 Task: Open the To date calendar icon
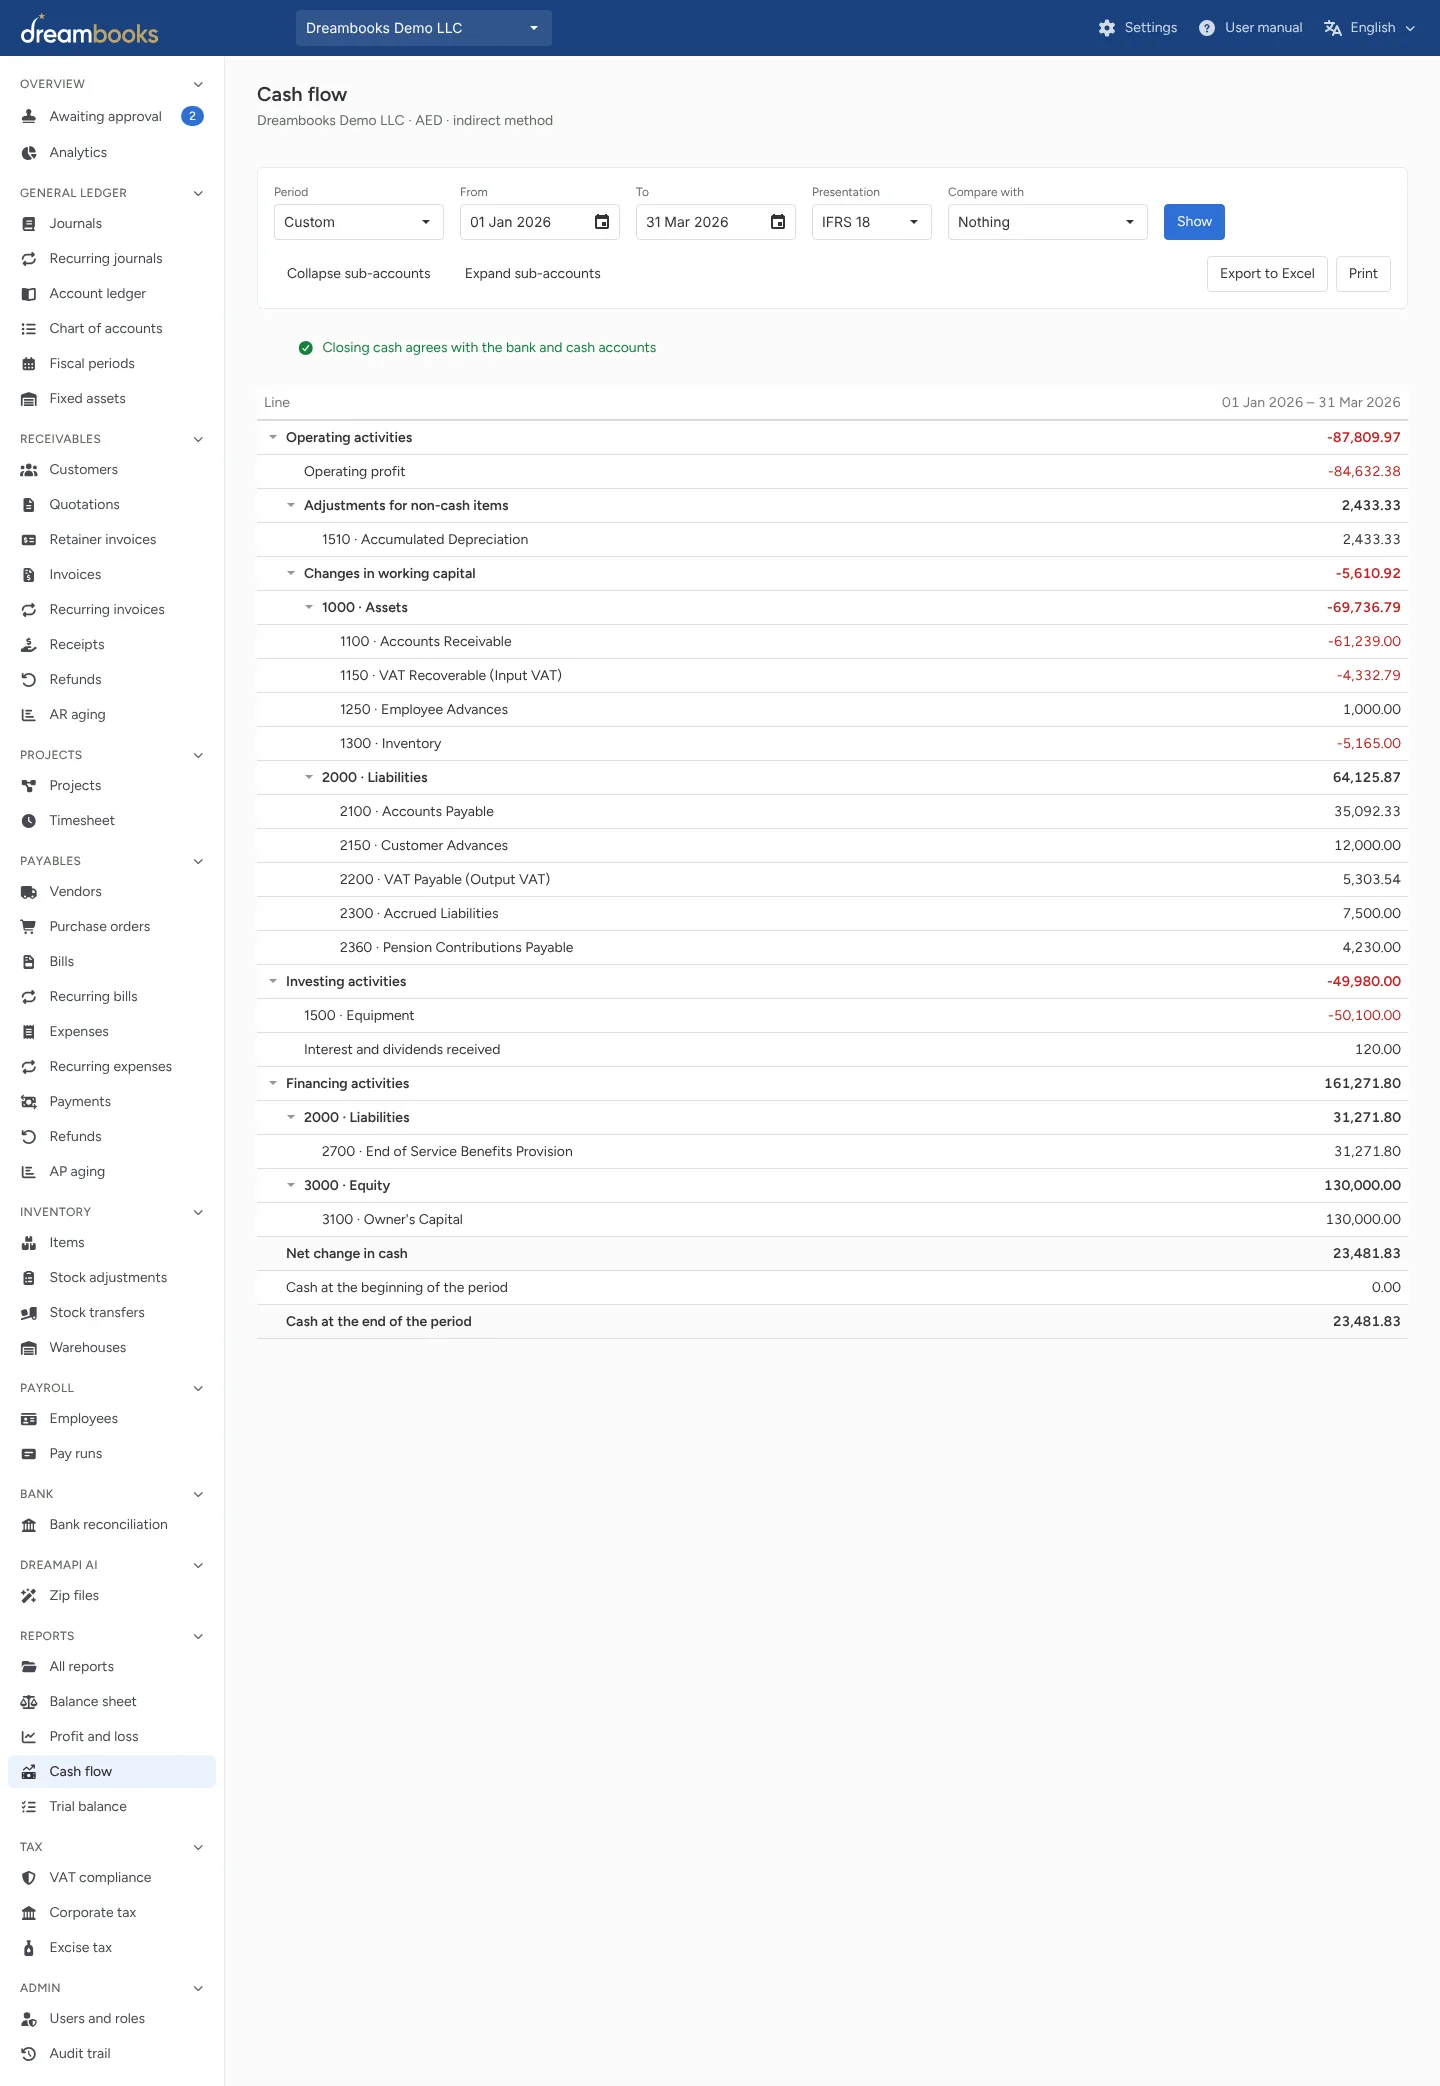click(x=778, y=222)
